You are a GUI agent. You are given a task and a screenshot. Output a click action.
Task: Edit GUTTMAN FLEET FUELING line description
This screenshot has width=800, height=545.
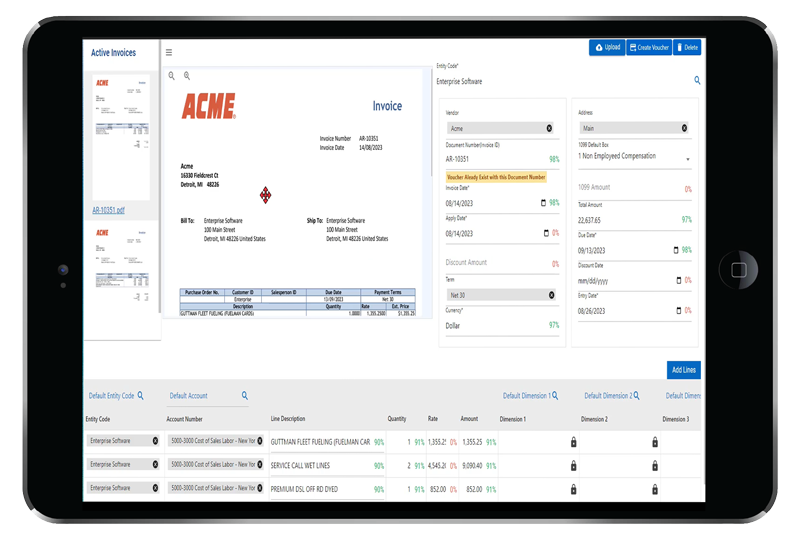(x=320, y=442)
